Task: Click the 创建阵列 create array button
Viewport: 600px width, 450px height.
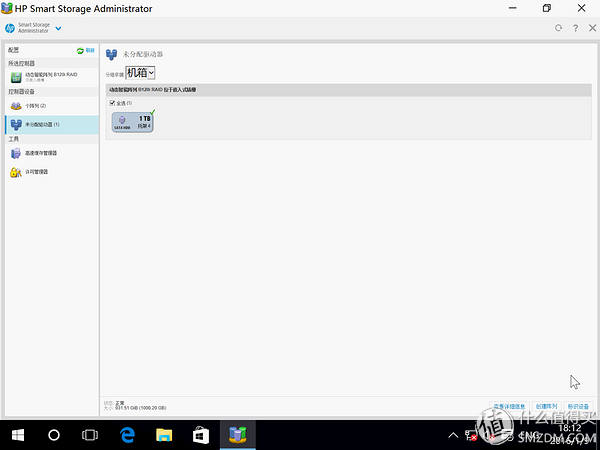Action: [546, 406]
